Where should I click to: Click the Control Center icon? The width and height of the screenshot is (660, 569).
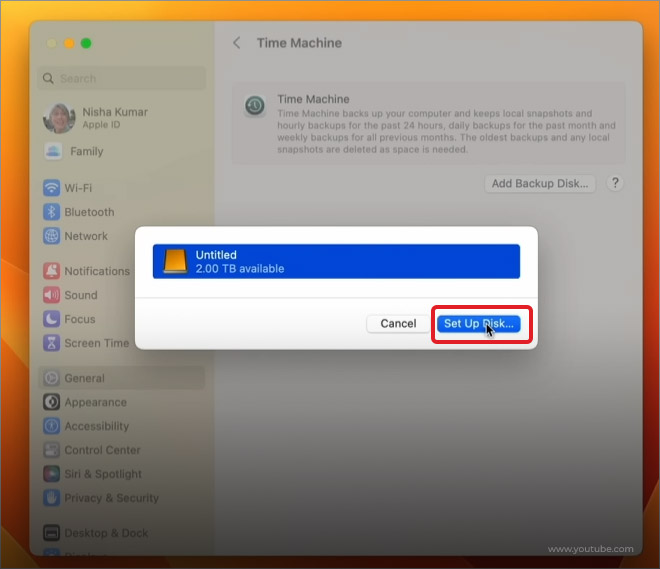(51, 450)
